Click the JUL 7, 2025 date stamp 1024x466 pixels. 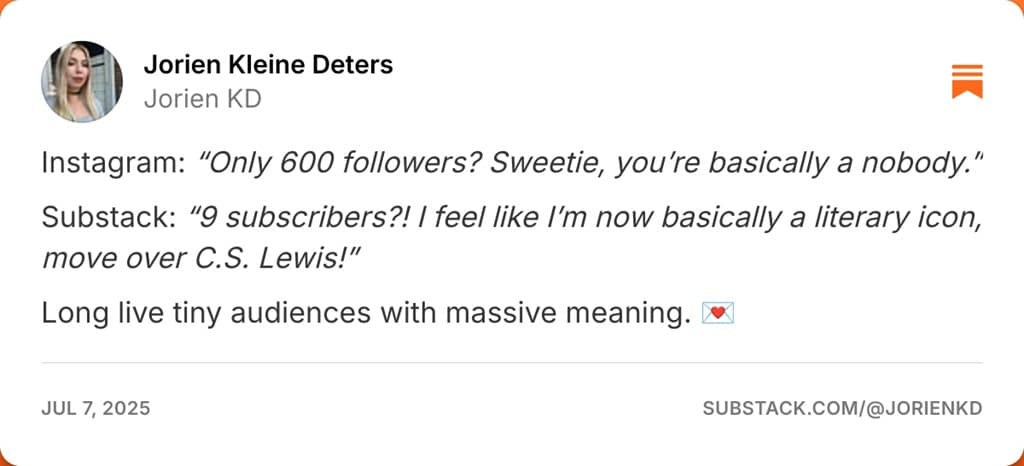click(96, 409)
